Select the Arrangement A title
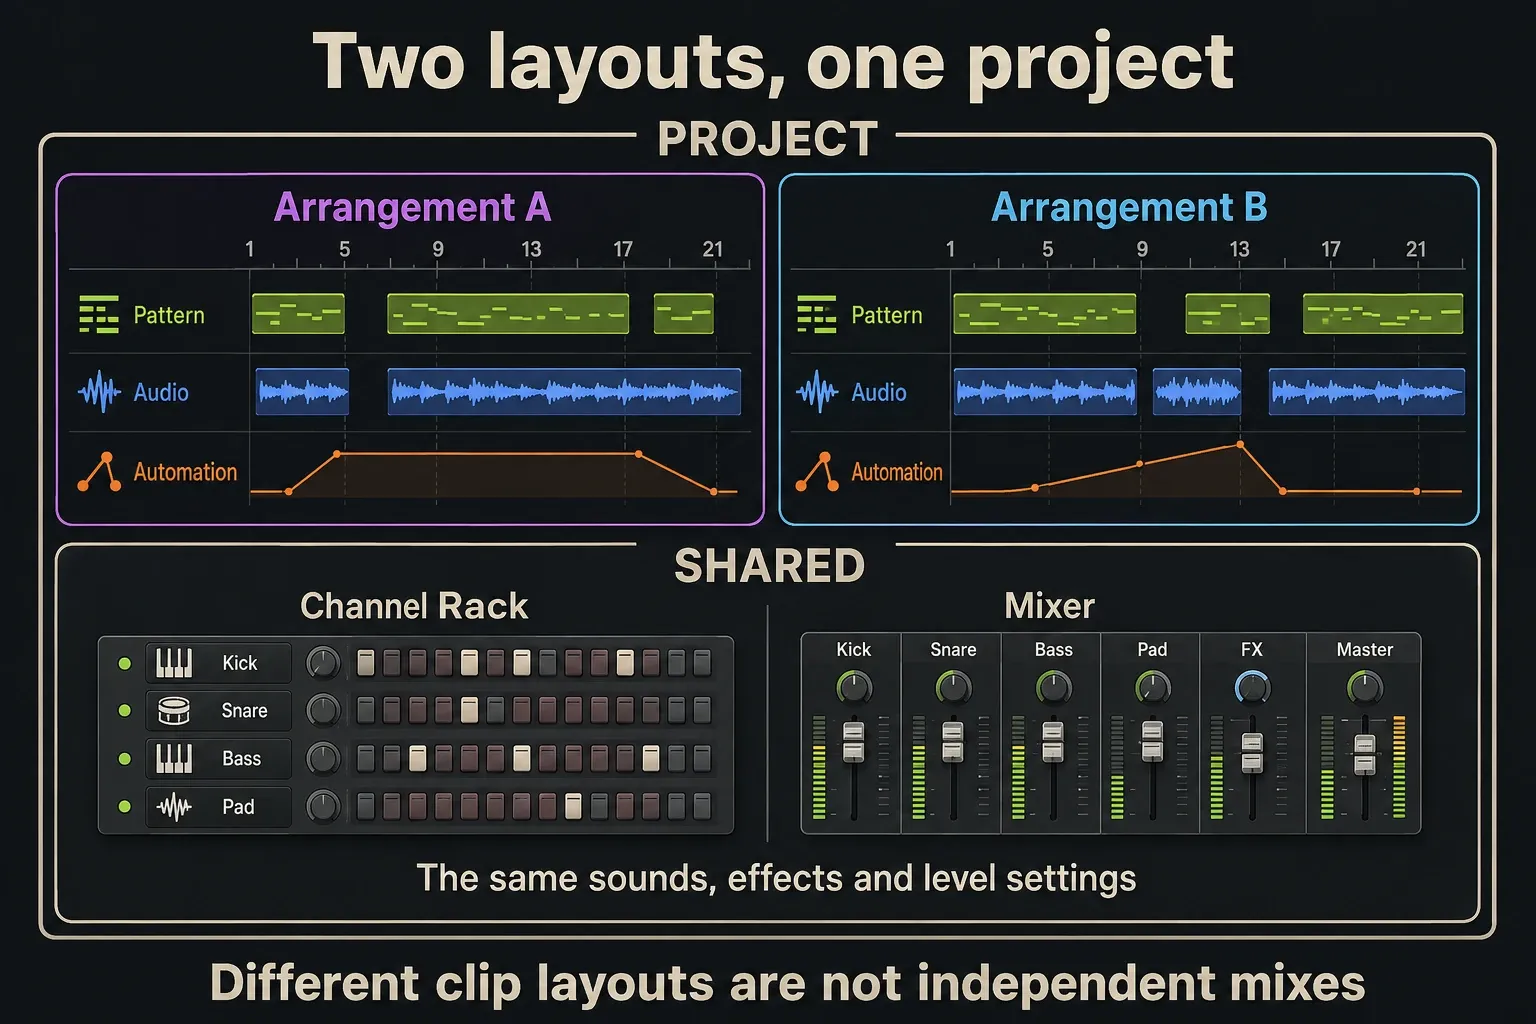Viewport: 1536px width, 1024px height. [x=413, y=207]
